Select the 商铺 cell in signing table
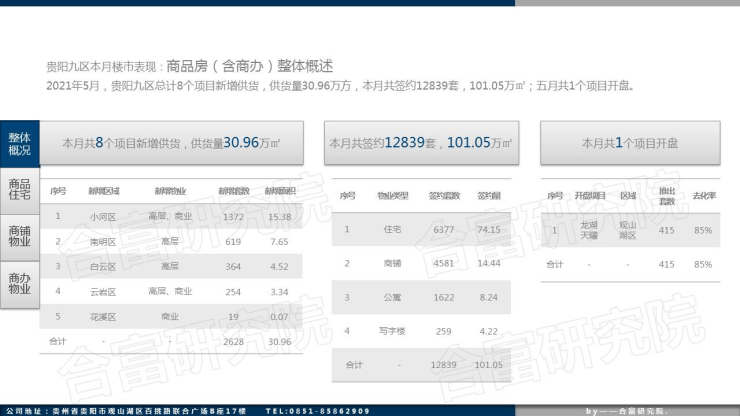The height and width of the screenshot is (416, 740). click(x=393, y=263)
